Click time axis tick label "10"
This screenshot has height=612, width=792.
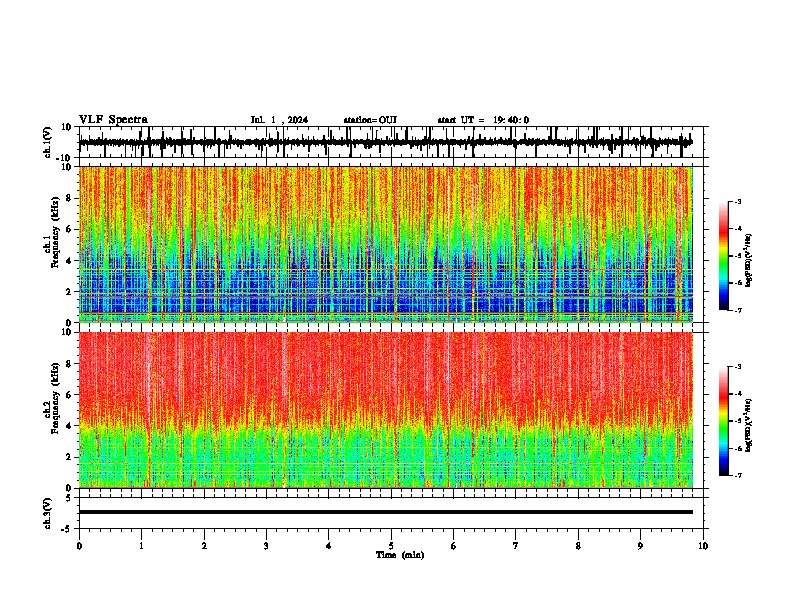tap(703, 546)
